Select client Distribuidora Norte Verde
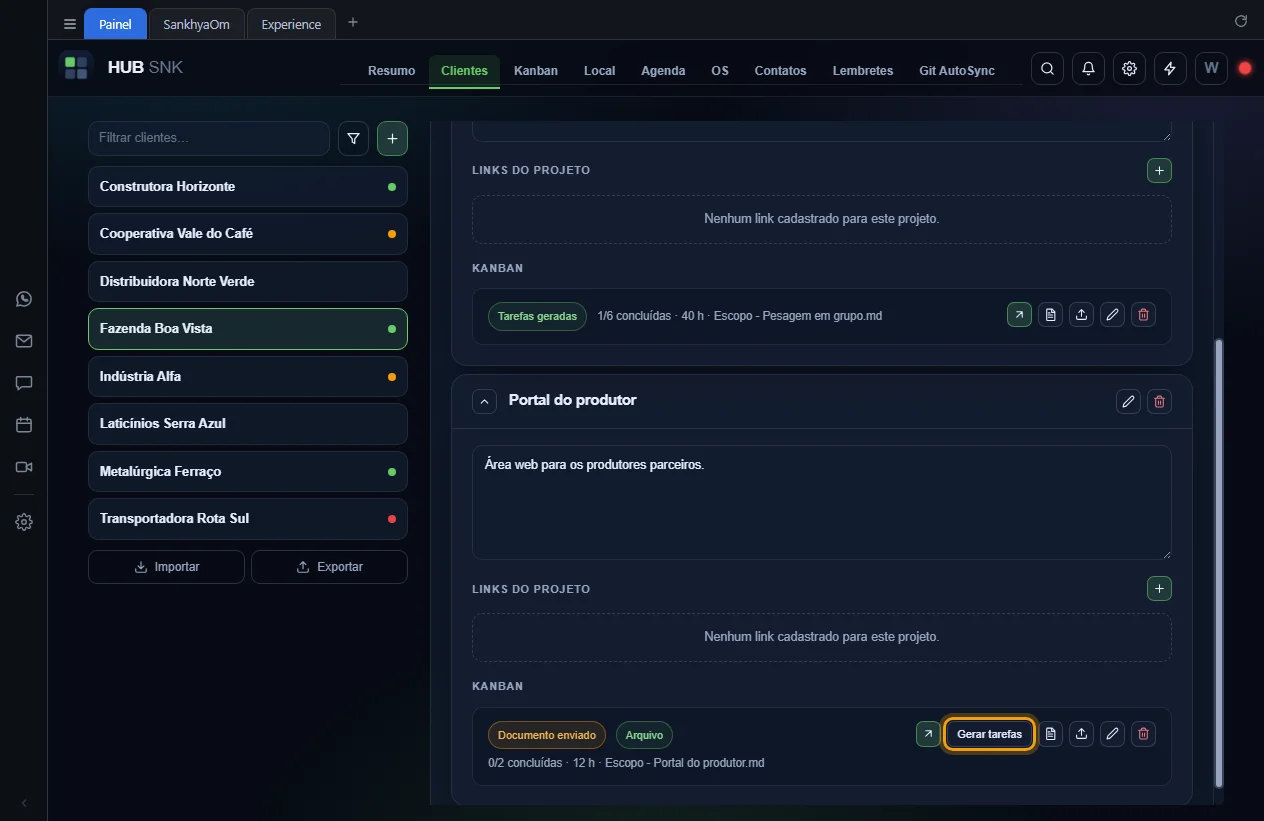This screenshot has width=1264, height=821. 248,282
